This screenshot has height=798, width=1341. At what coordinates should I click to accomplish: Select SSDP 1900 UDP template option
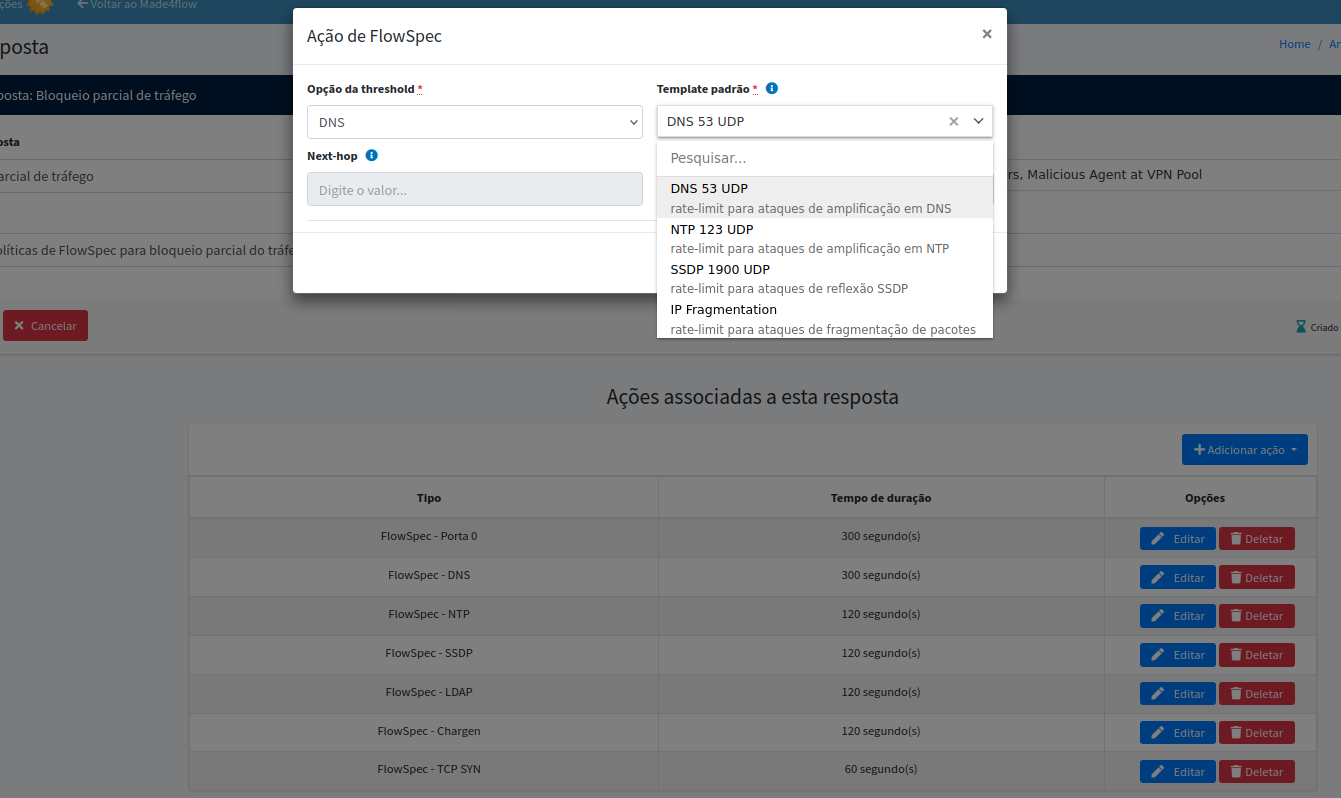click(825, 278)
